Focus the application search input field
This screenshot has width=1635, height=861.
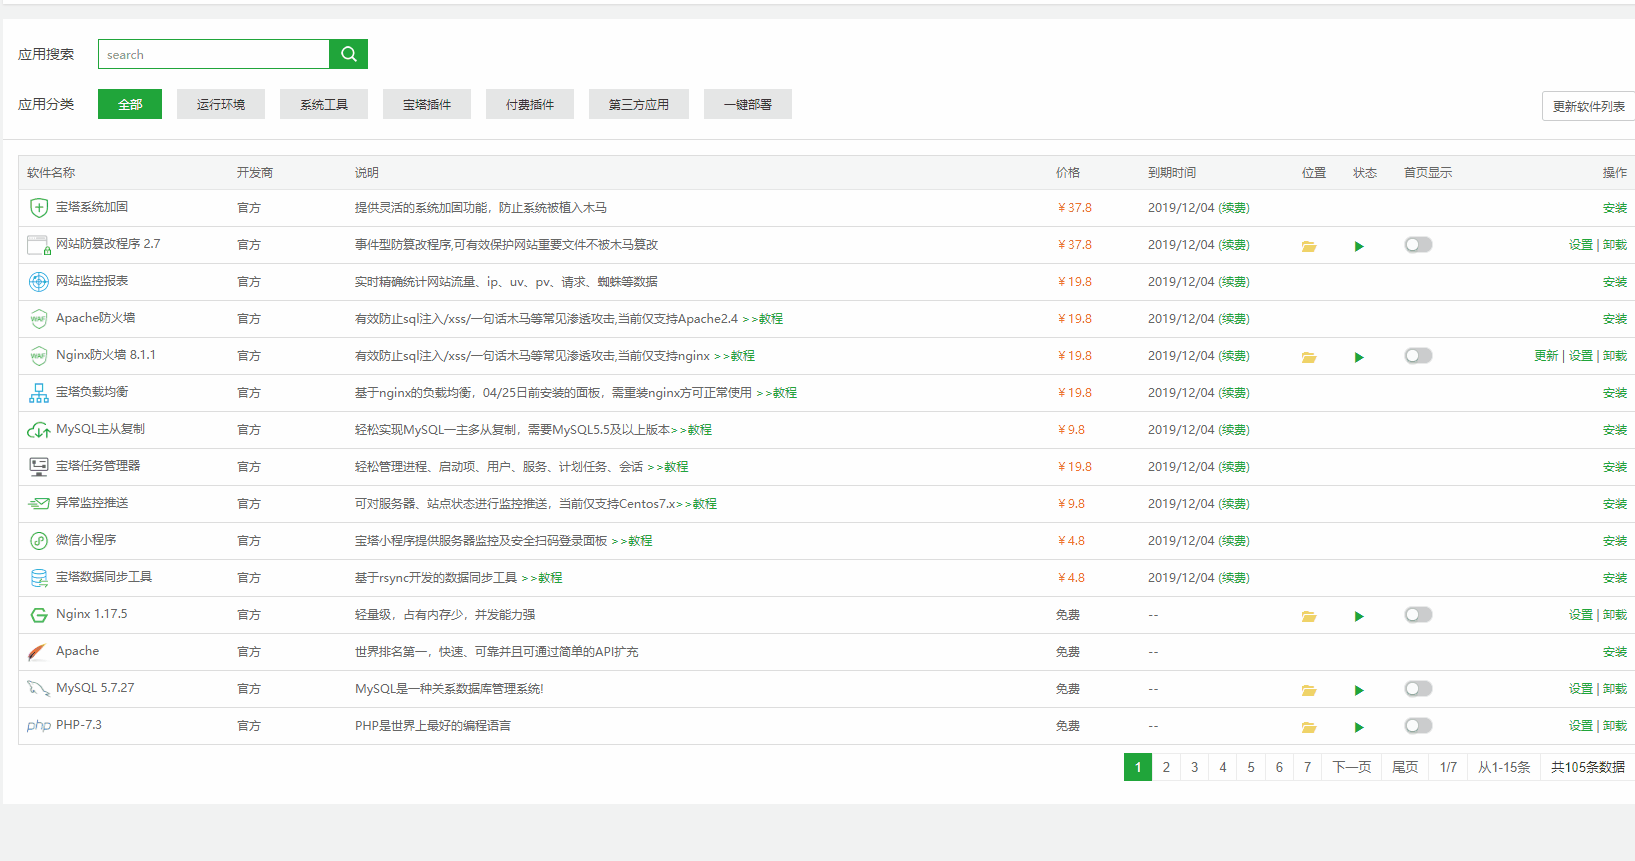(x=214, y=54)
